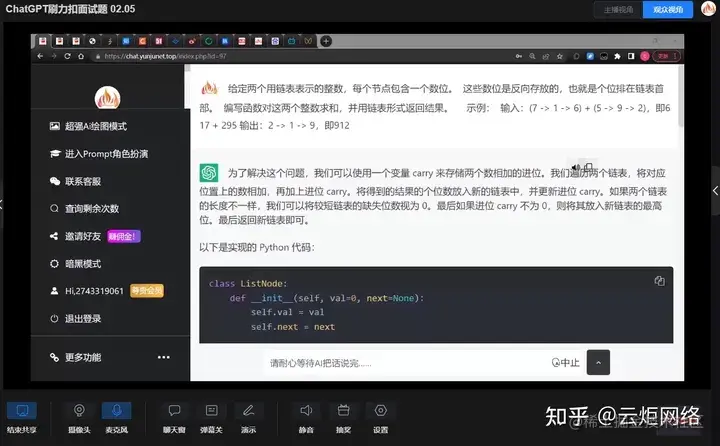Expand the right side panel arrow
Viewport: 720px width, 446px height.
click(x=715, y=190)
